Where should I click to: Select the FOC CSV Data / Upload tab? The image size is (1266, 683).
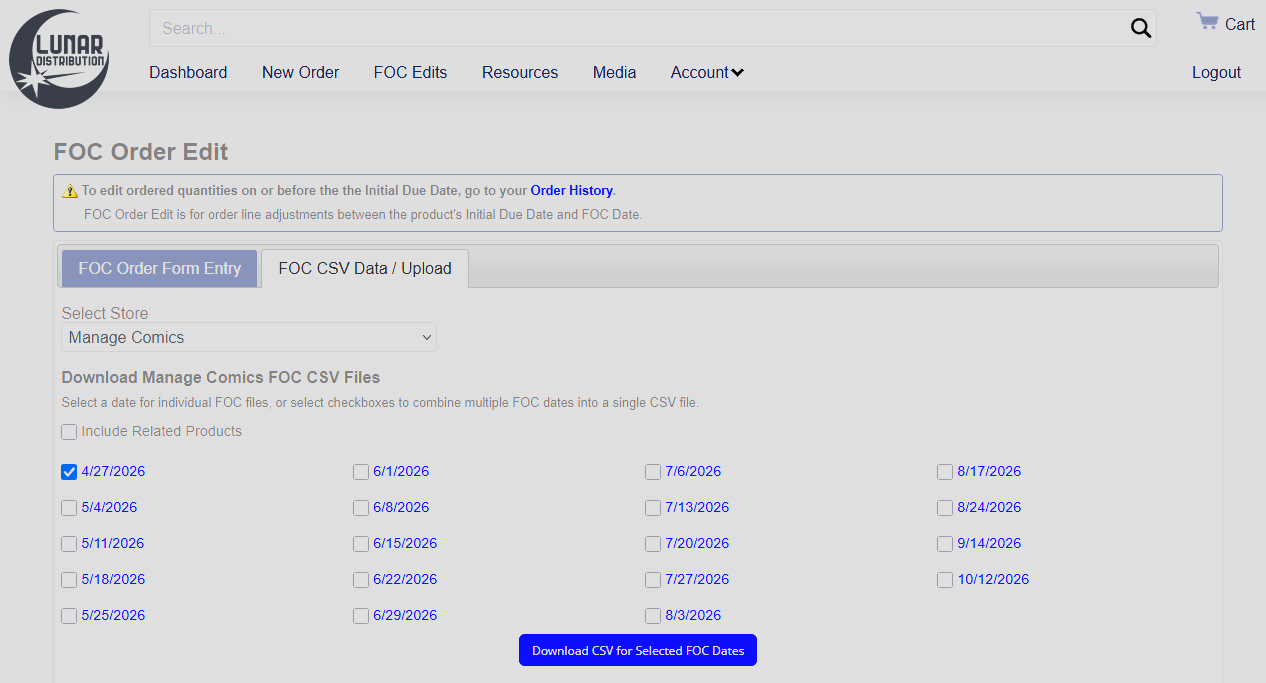pos(365,268)
